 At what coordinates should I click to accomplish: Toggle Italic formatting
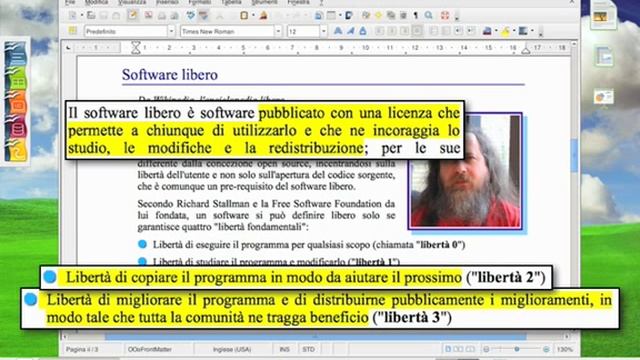coord(350,31)
